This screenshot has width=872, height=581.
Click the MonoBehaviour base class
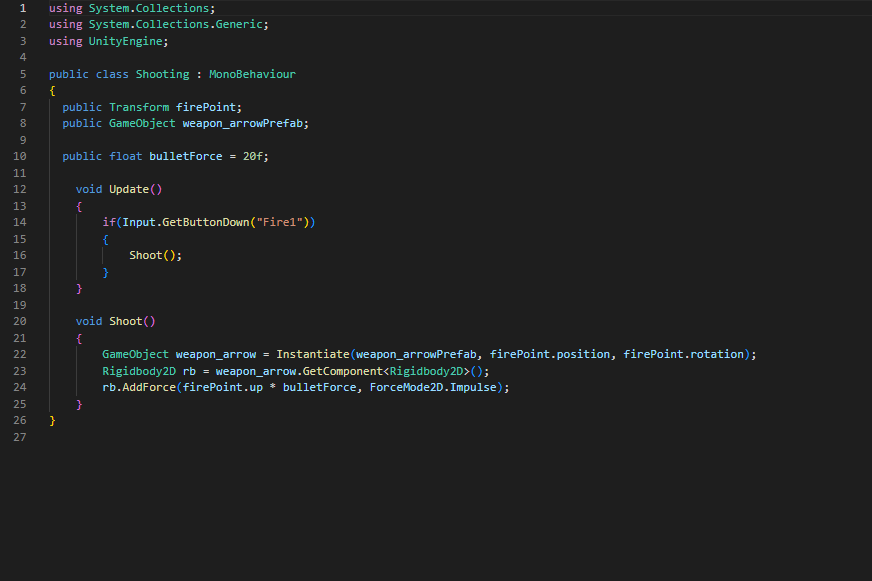coord(252,74)
